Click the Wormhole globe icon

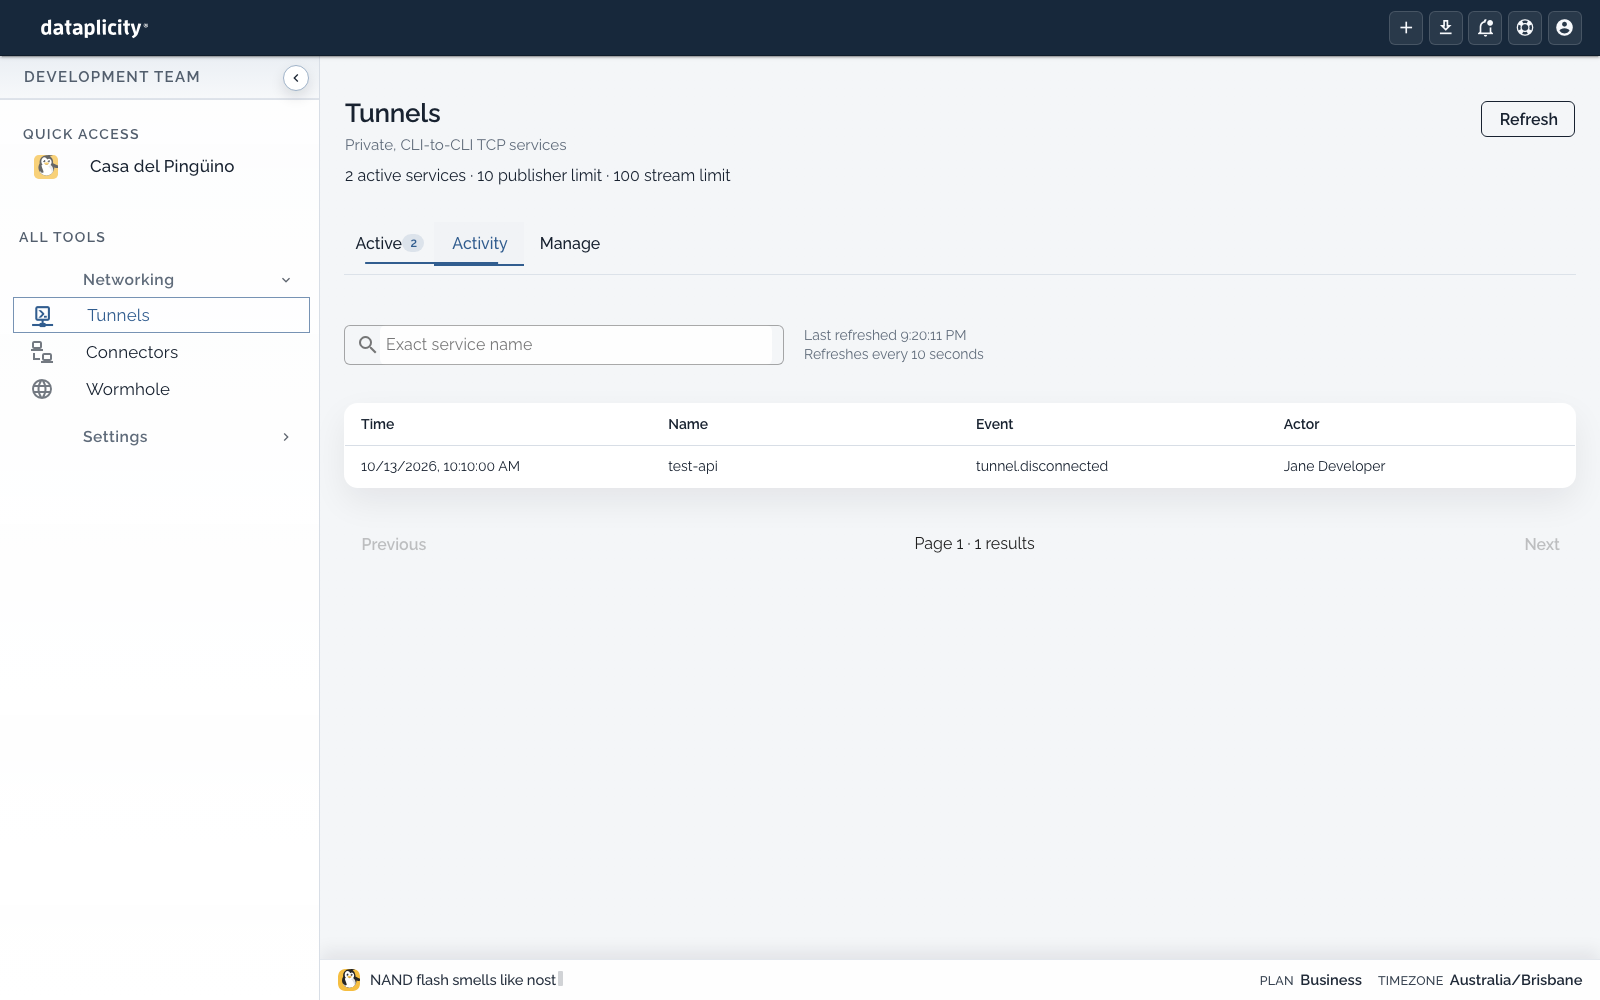pos(42,389)
